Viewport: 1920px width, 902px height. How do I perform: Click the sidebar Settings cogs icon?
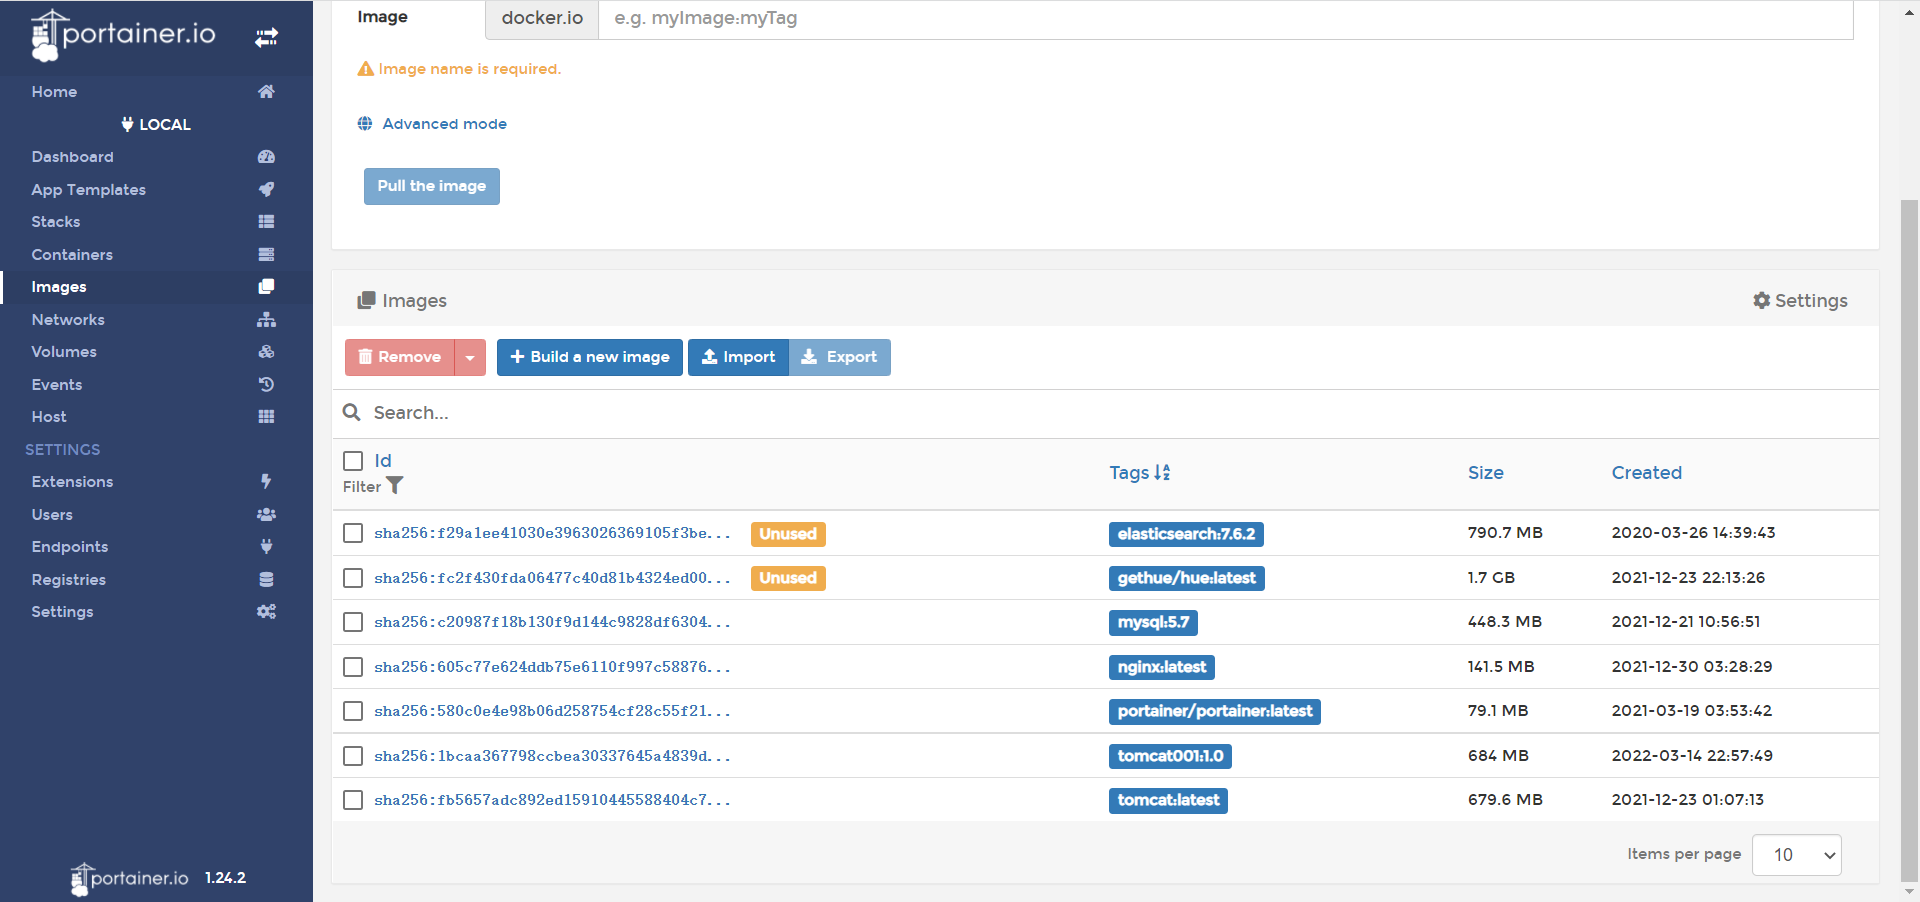[x=266, y=612]
